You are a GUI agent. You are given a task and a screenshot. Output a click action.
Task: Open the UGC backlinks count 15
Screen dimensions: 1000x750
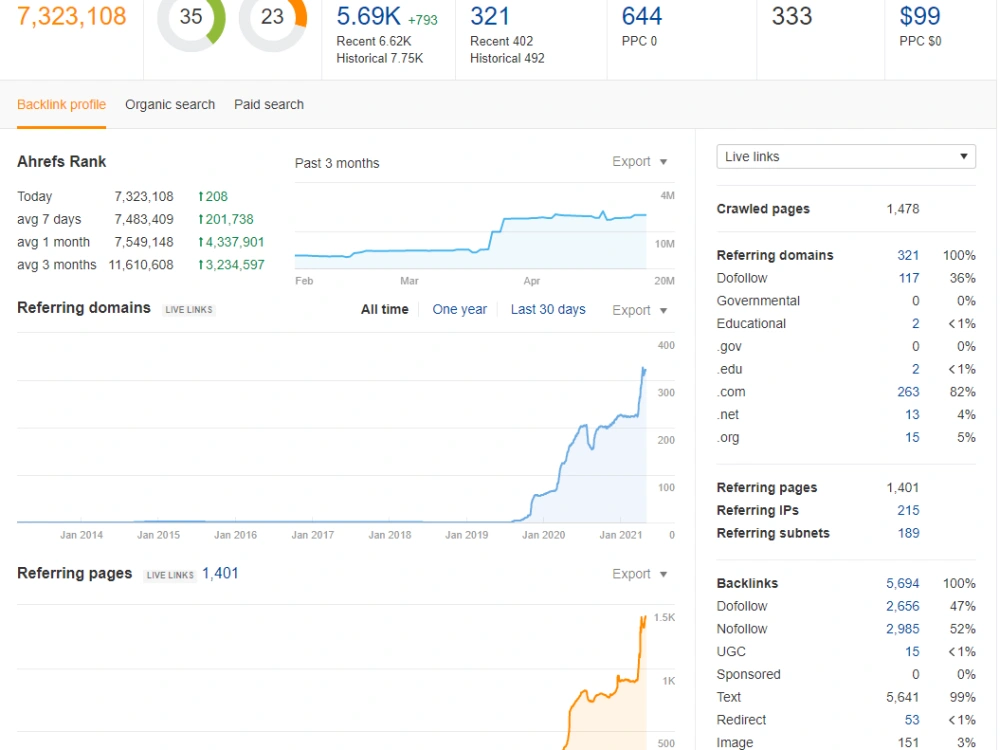click(912, 652)
